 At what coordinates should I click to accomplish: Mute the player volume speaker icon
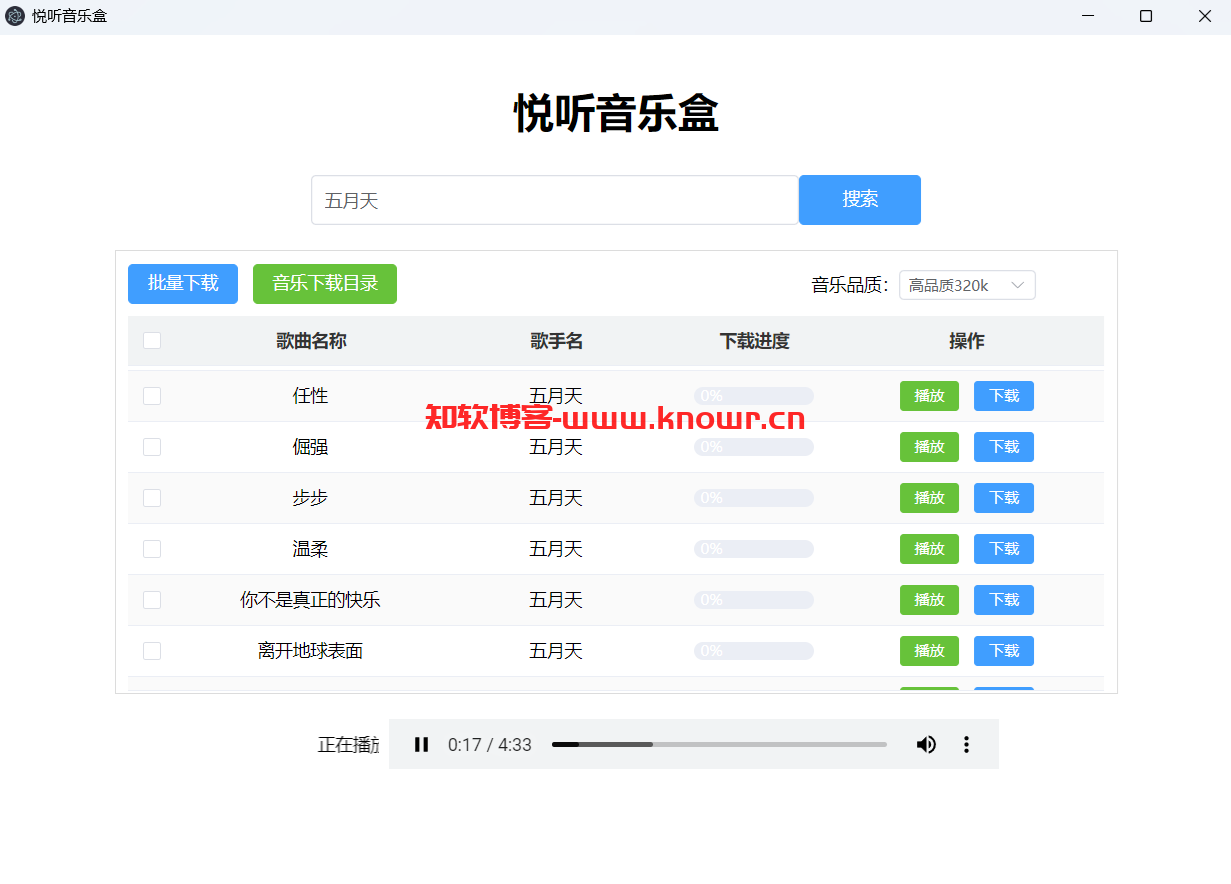(926, 744)
